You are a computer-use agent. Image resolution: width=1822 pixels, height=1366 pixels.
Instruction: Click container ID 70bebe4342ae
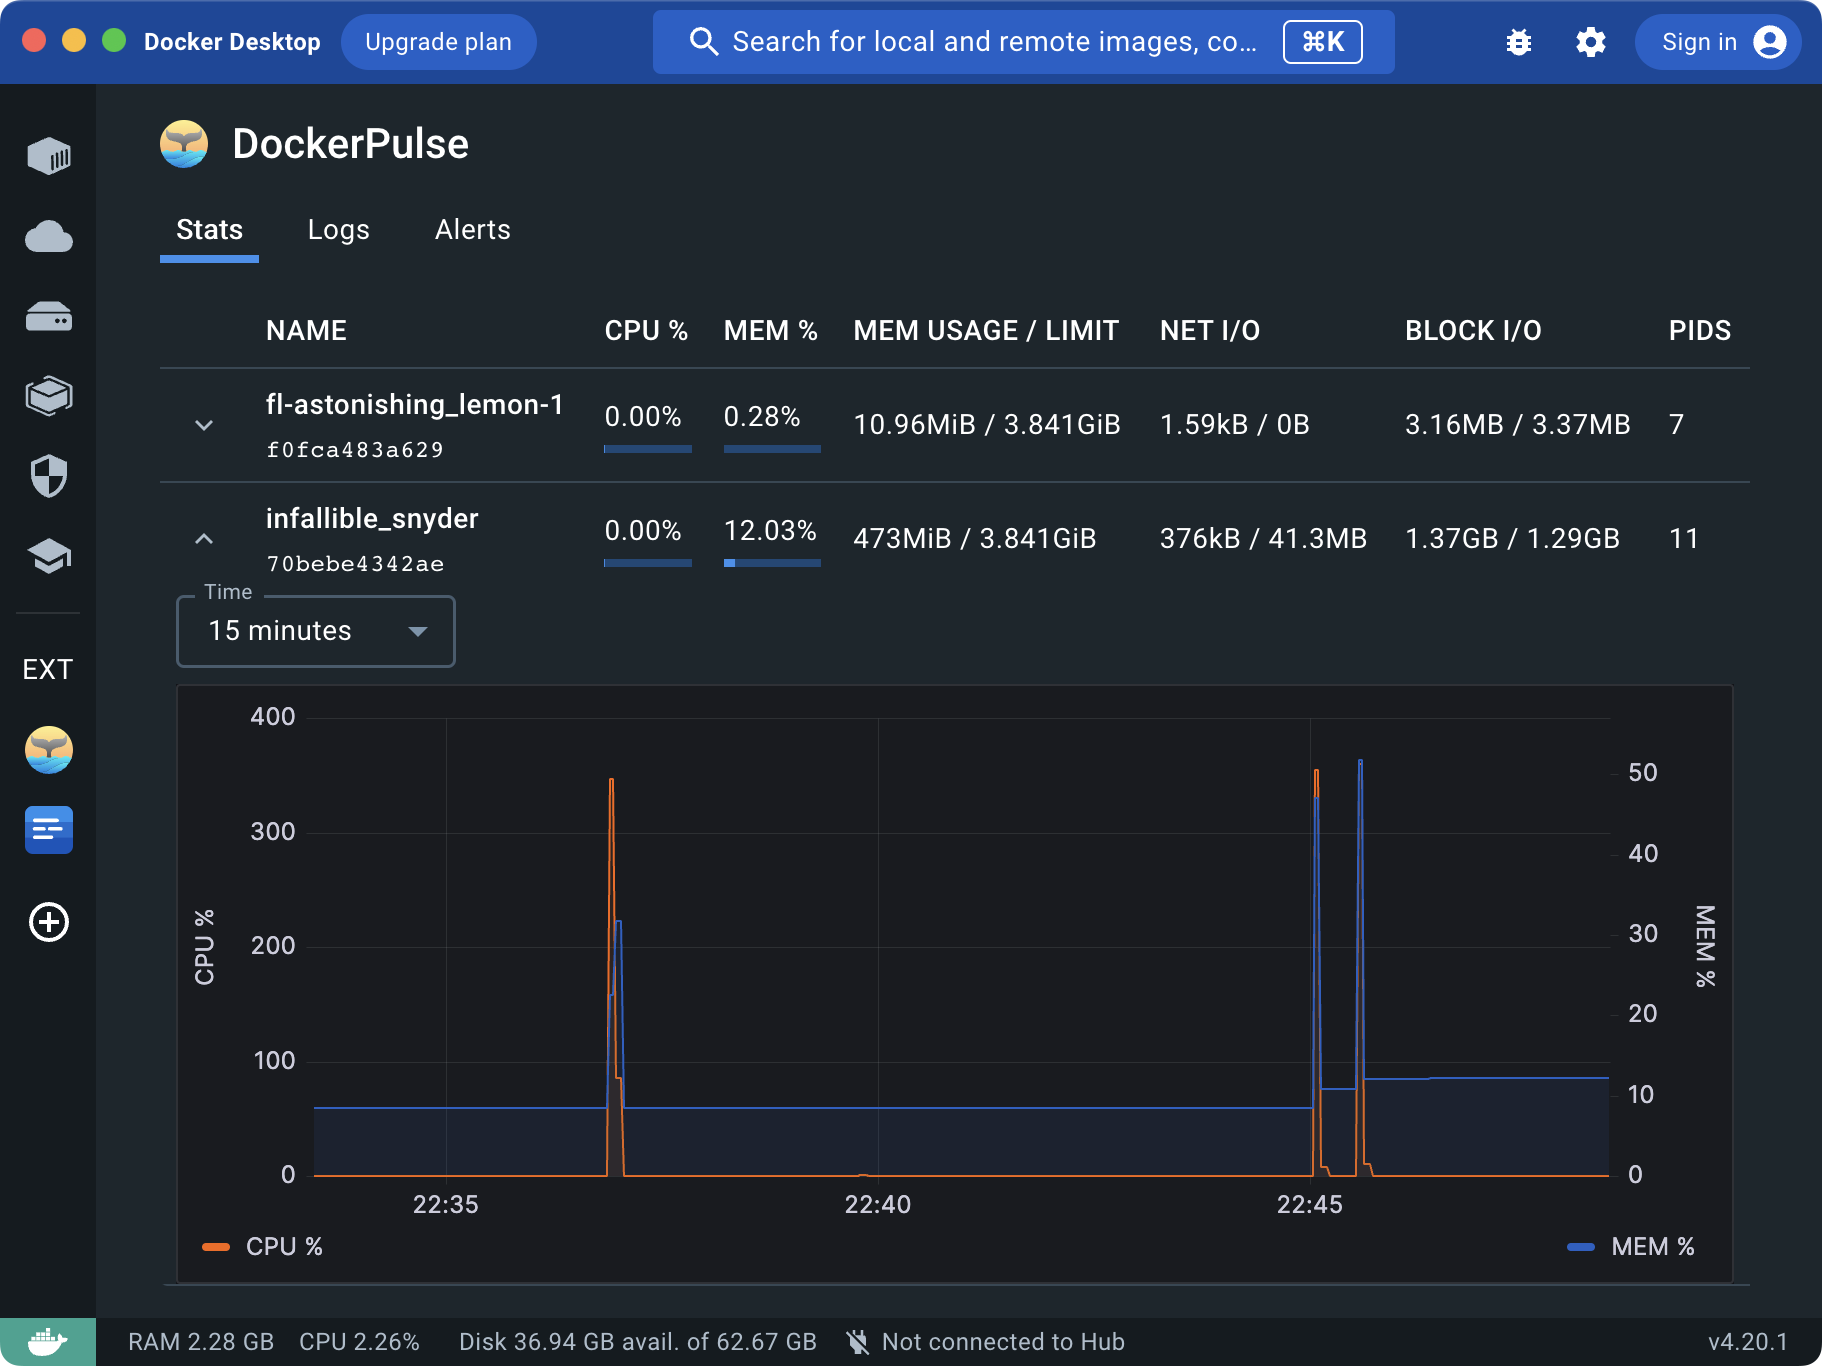click(x=355, y=564)
